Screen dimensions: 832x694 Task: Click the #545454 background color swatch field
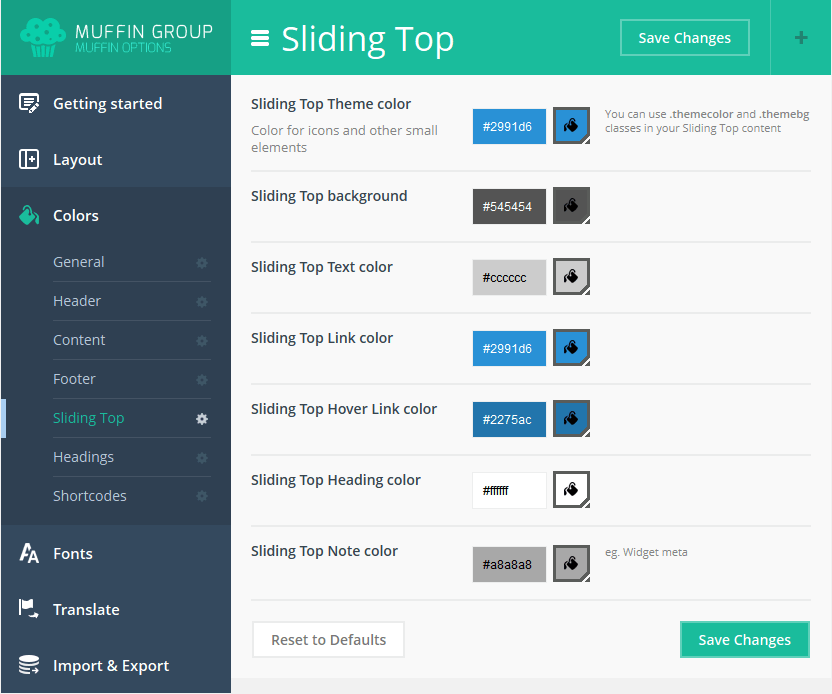(x=509, y=206)
